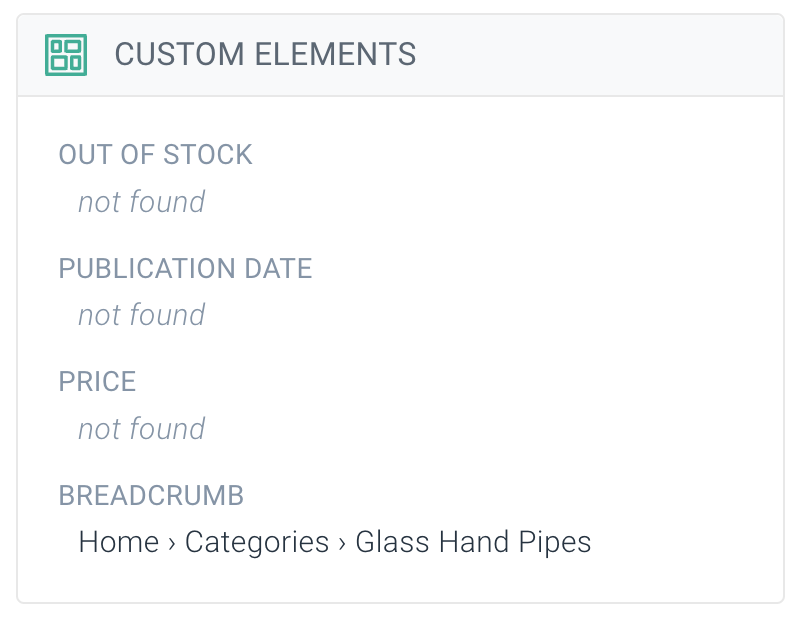Collapse the PRICE section
The height and width of the screenshot is (620, 802).
(x=97, y=381)
